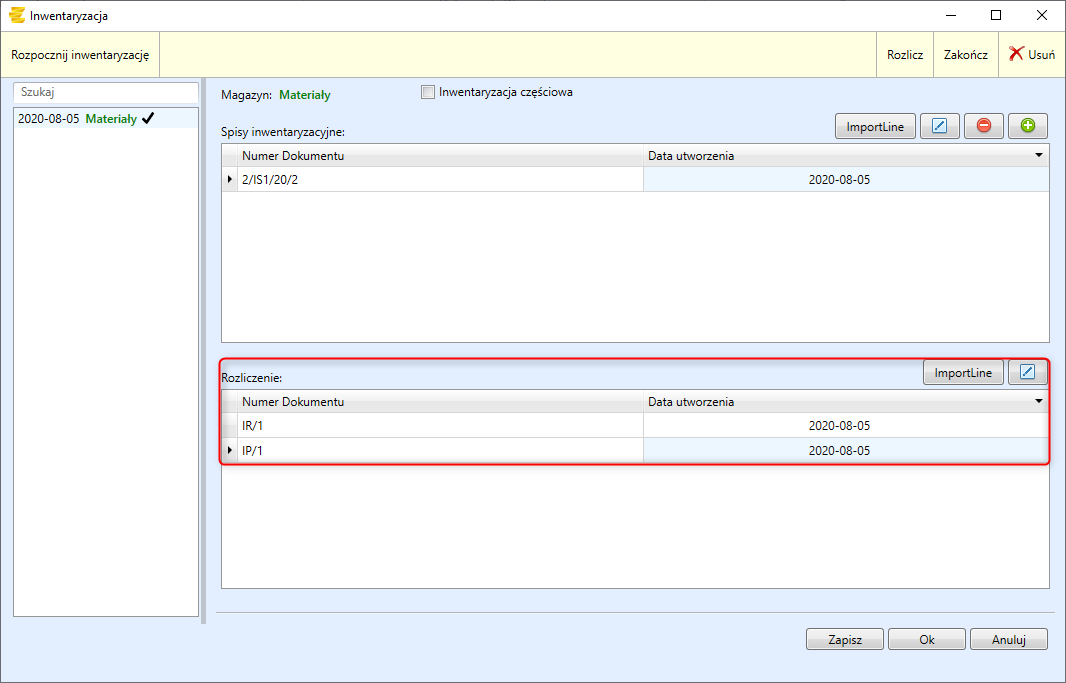Confirm with the Ok button
Screen dimensions: 1066x683
pos(926,640)
